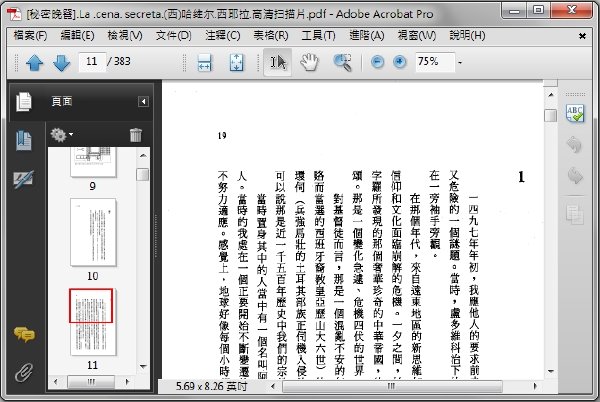
Task: Click the thumbnail panel vertical scroll handle
Action: pyautogui.click(x=143, y=174)
